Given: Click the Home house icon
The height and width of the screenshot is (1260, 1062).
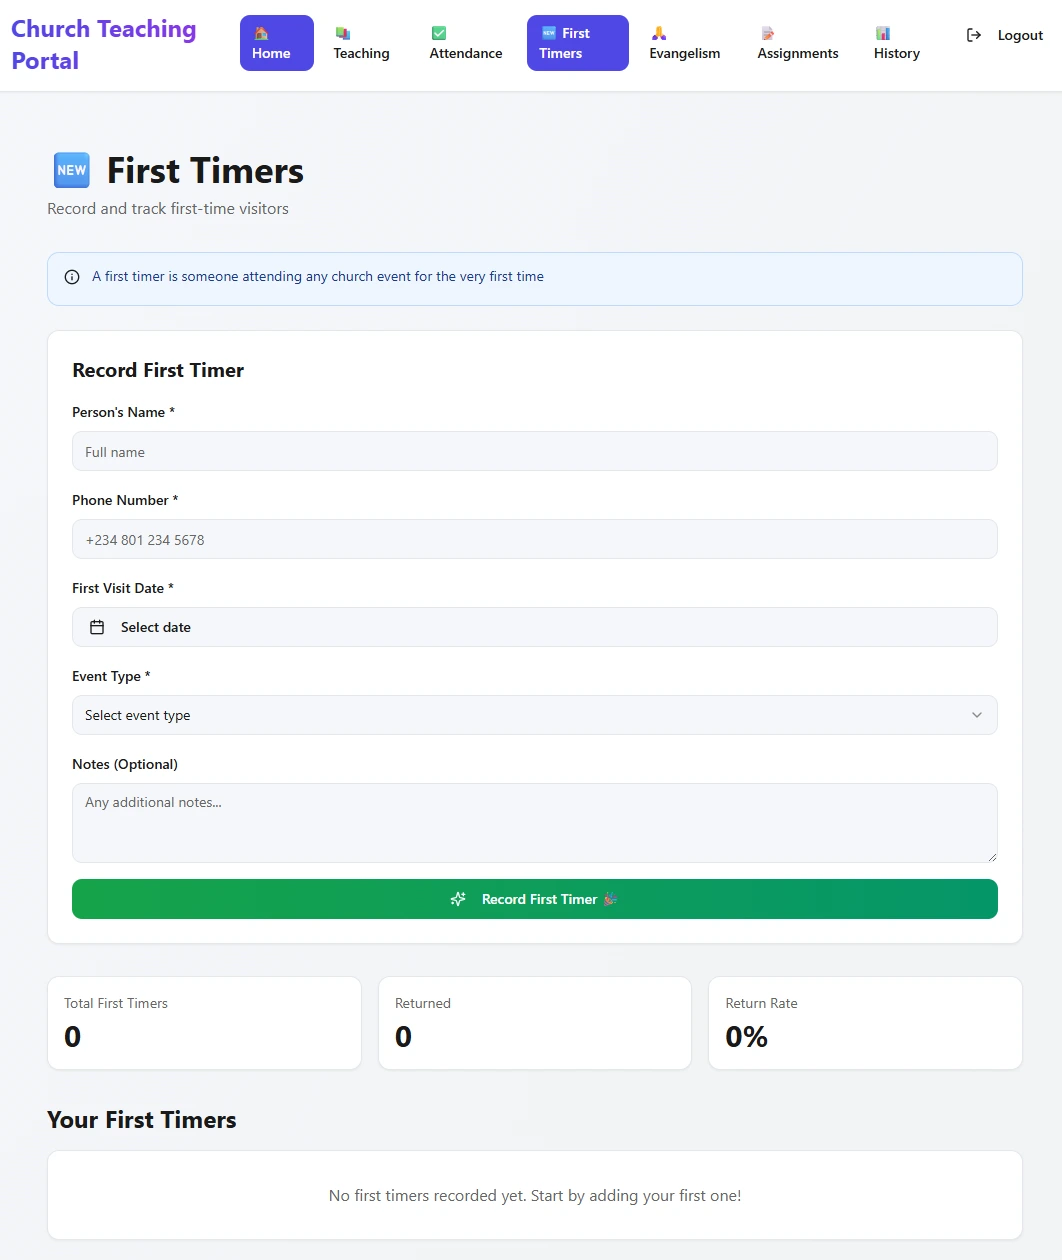Looking at the screenshot, I should pos(262,33).
